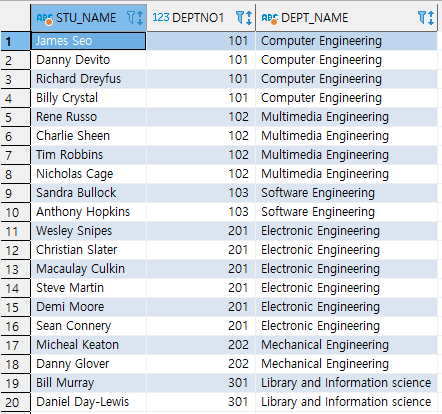Click the 'Sandra Bullock' cell

88,193
